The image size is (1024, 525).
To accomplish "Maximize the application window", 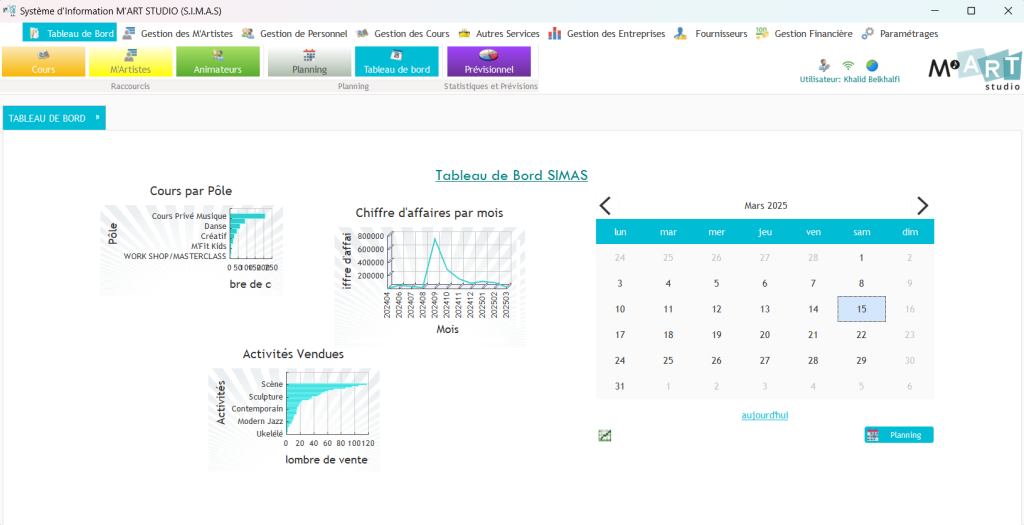I will point(970,11).
